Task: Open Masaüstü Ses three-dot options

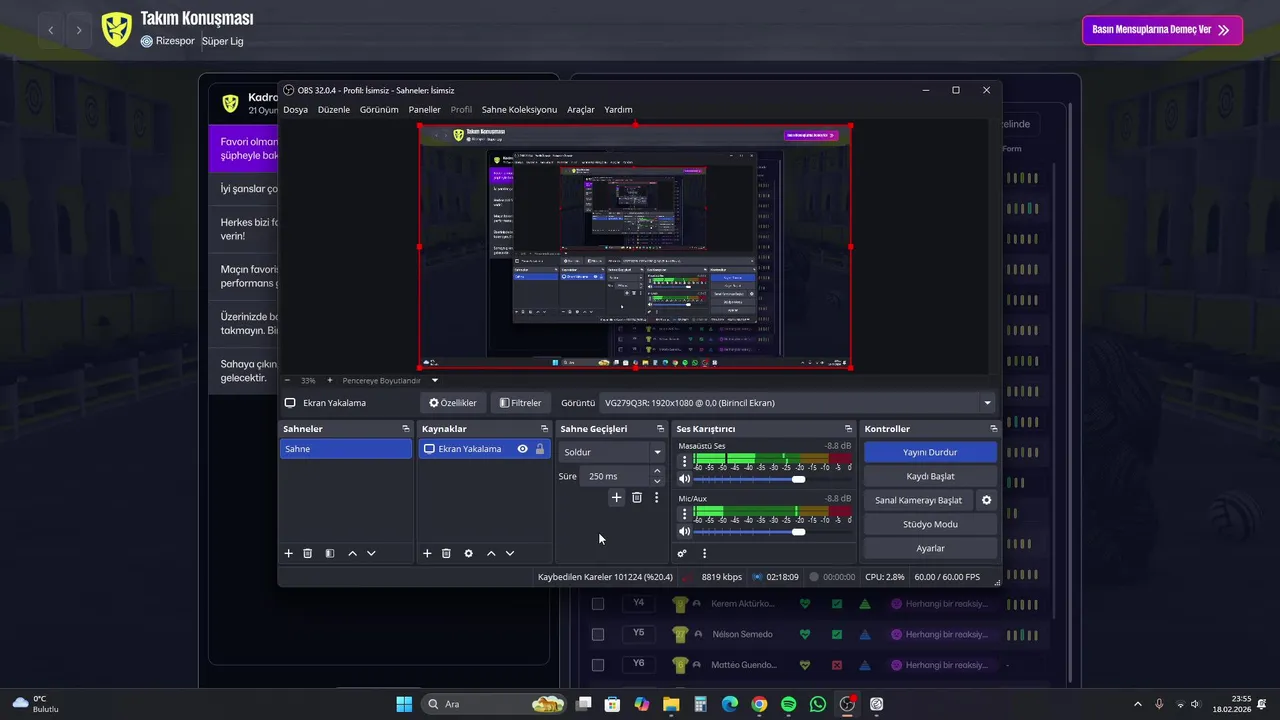Action: point(685,461)
